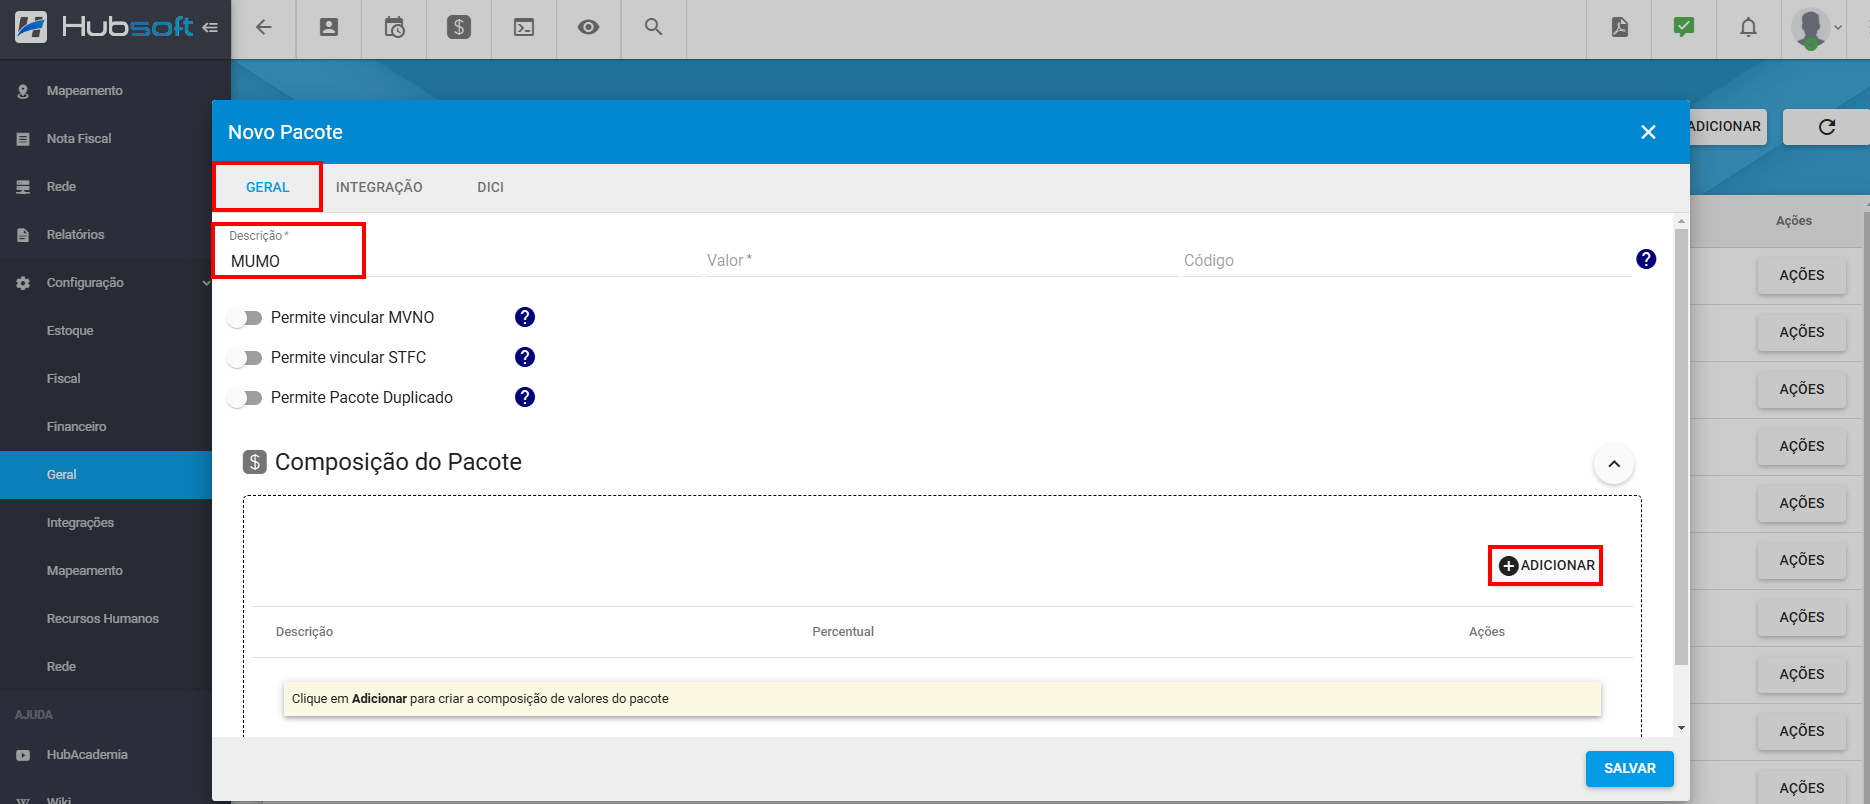Click the HubAcademia video icon in sidebar
This screenshot has height=804, width=1870.
point(23,755)
